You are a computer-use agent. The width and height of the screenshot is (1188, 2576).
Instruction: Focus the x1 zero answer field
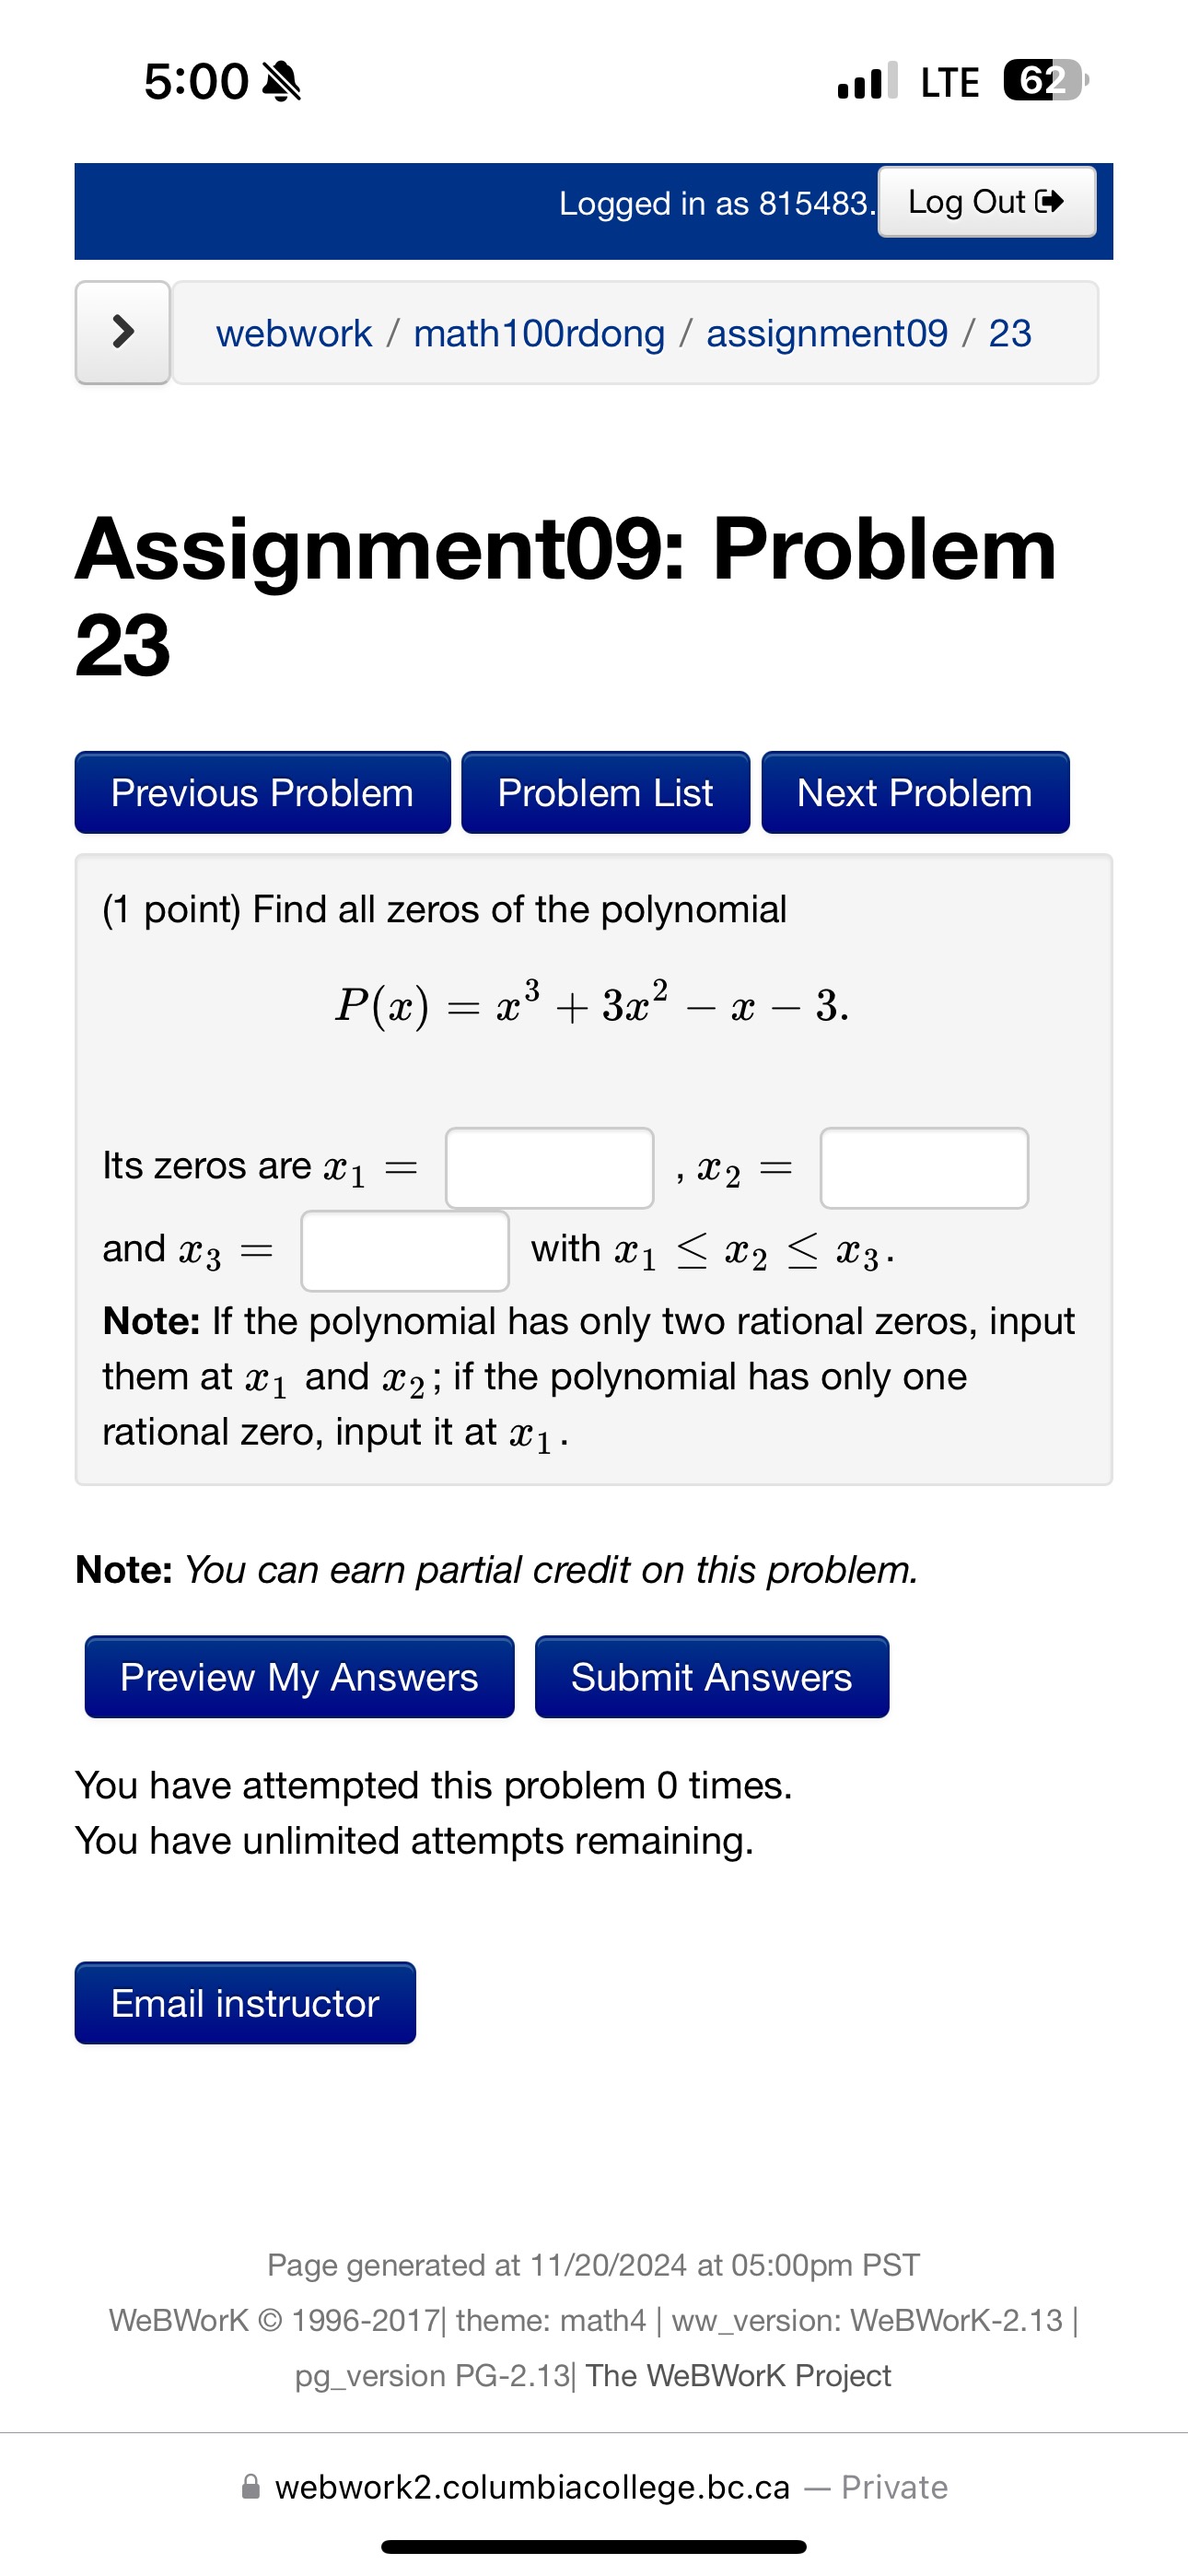[x=549, y=1168]
